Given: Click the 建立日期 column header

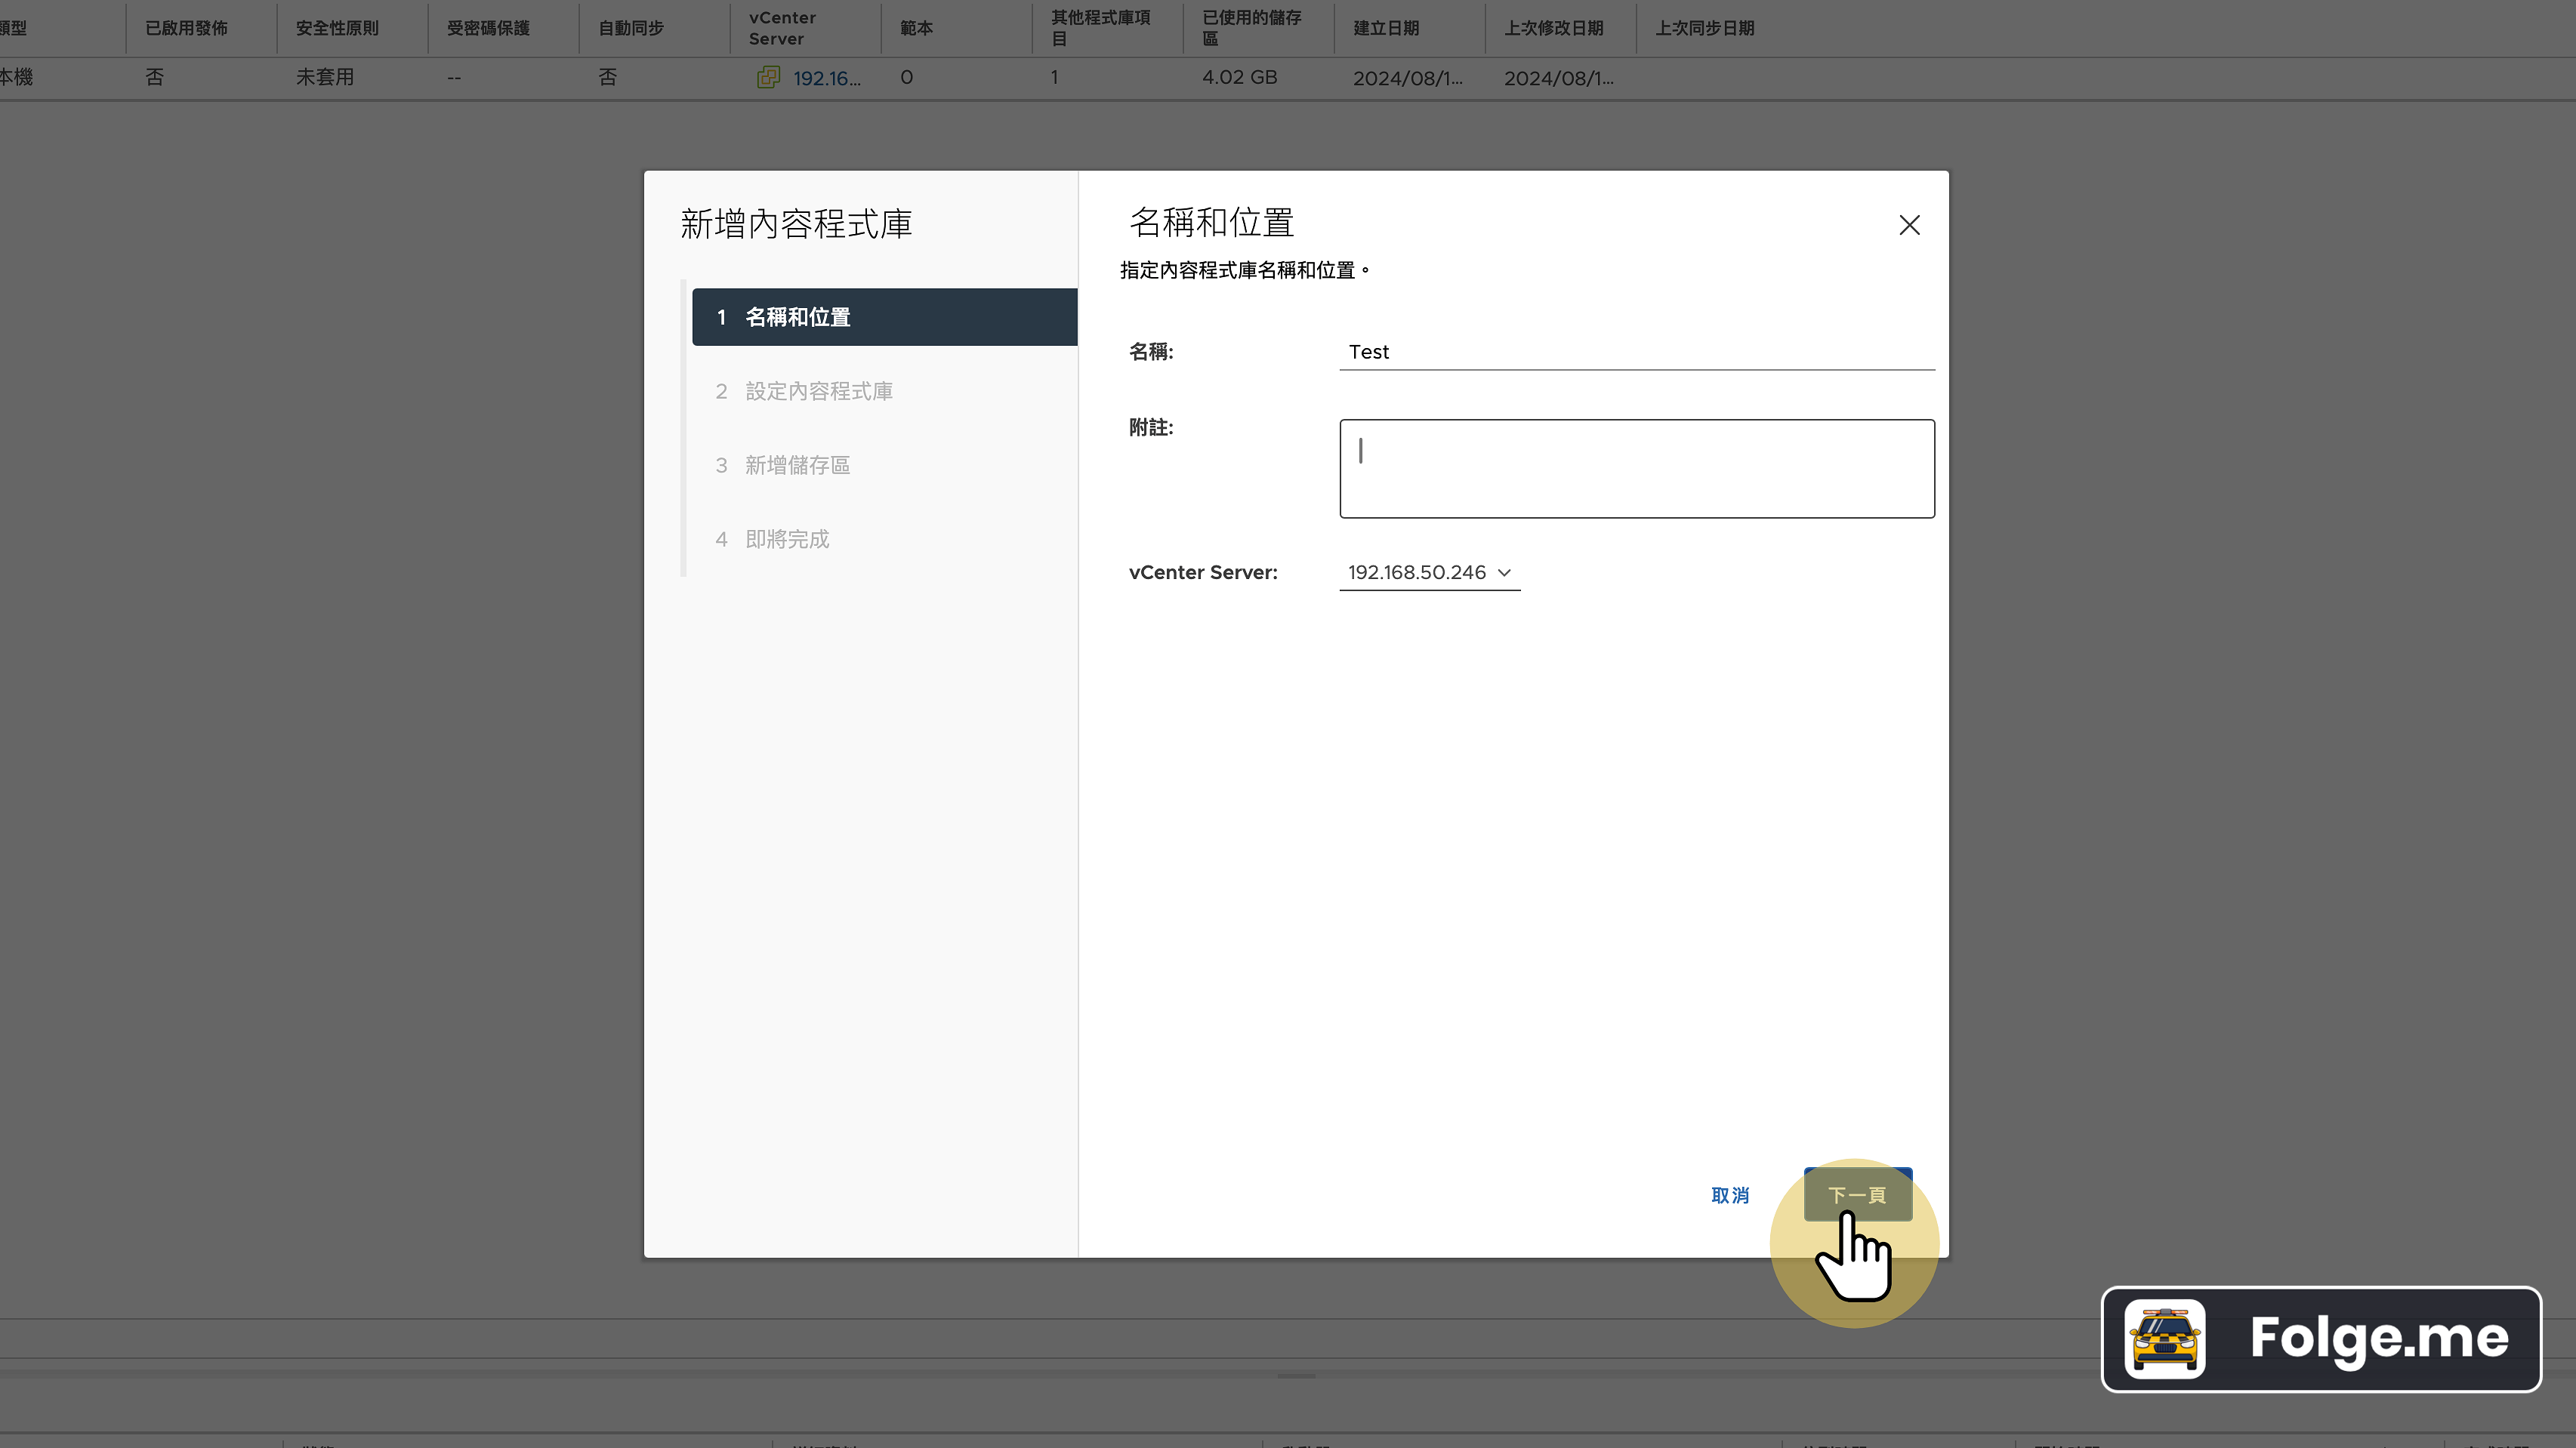Looking at the screenshot, I should click(1386, 28).
